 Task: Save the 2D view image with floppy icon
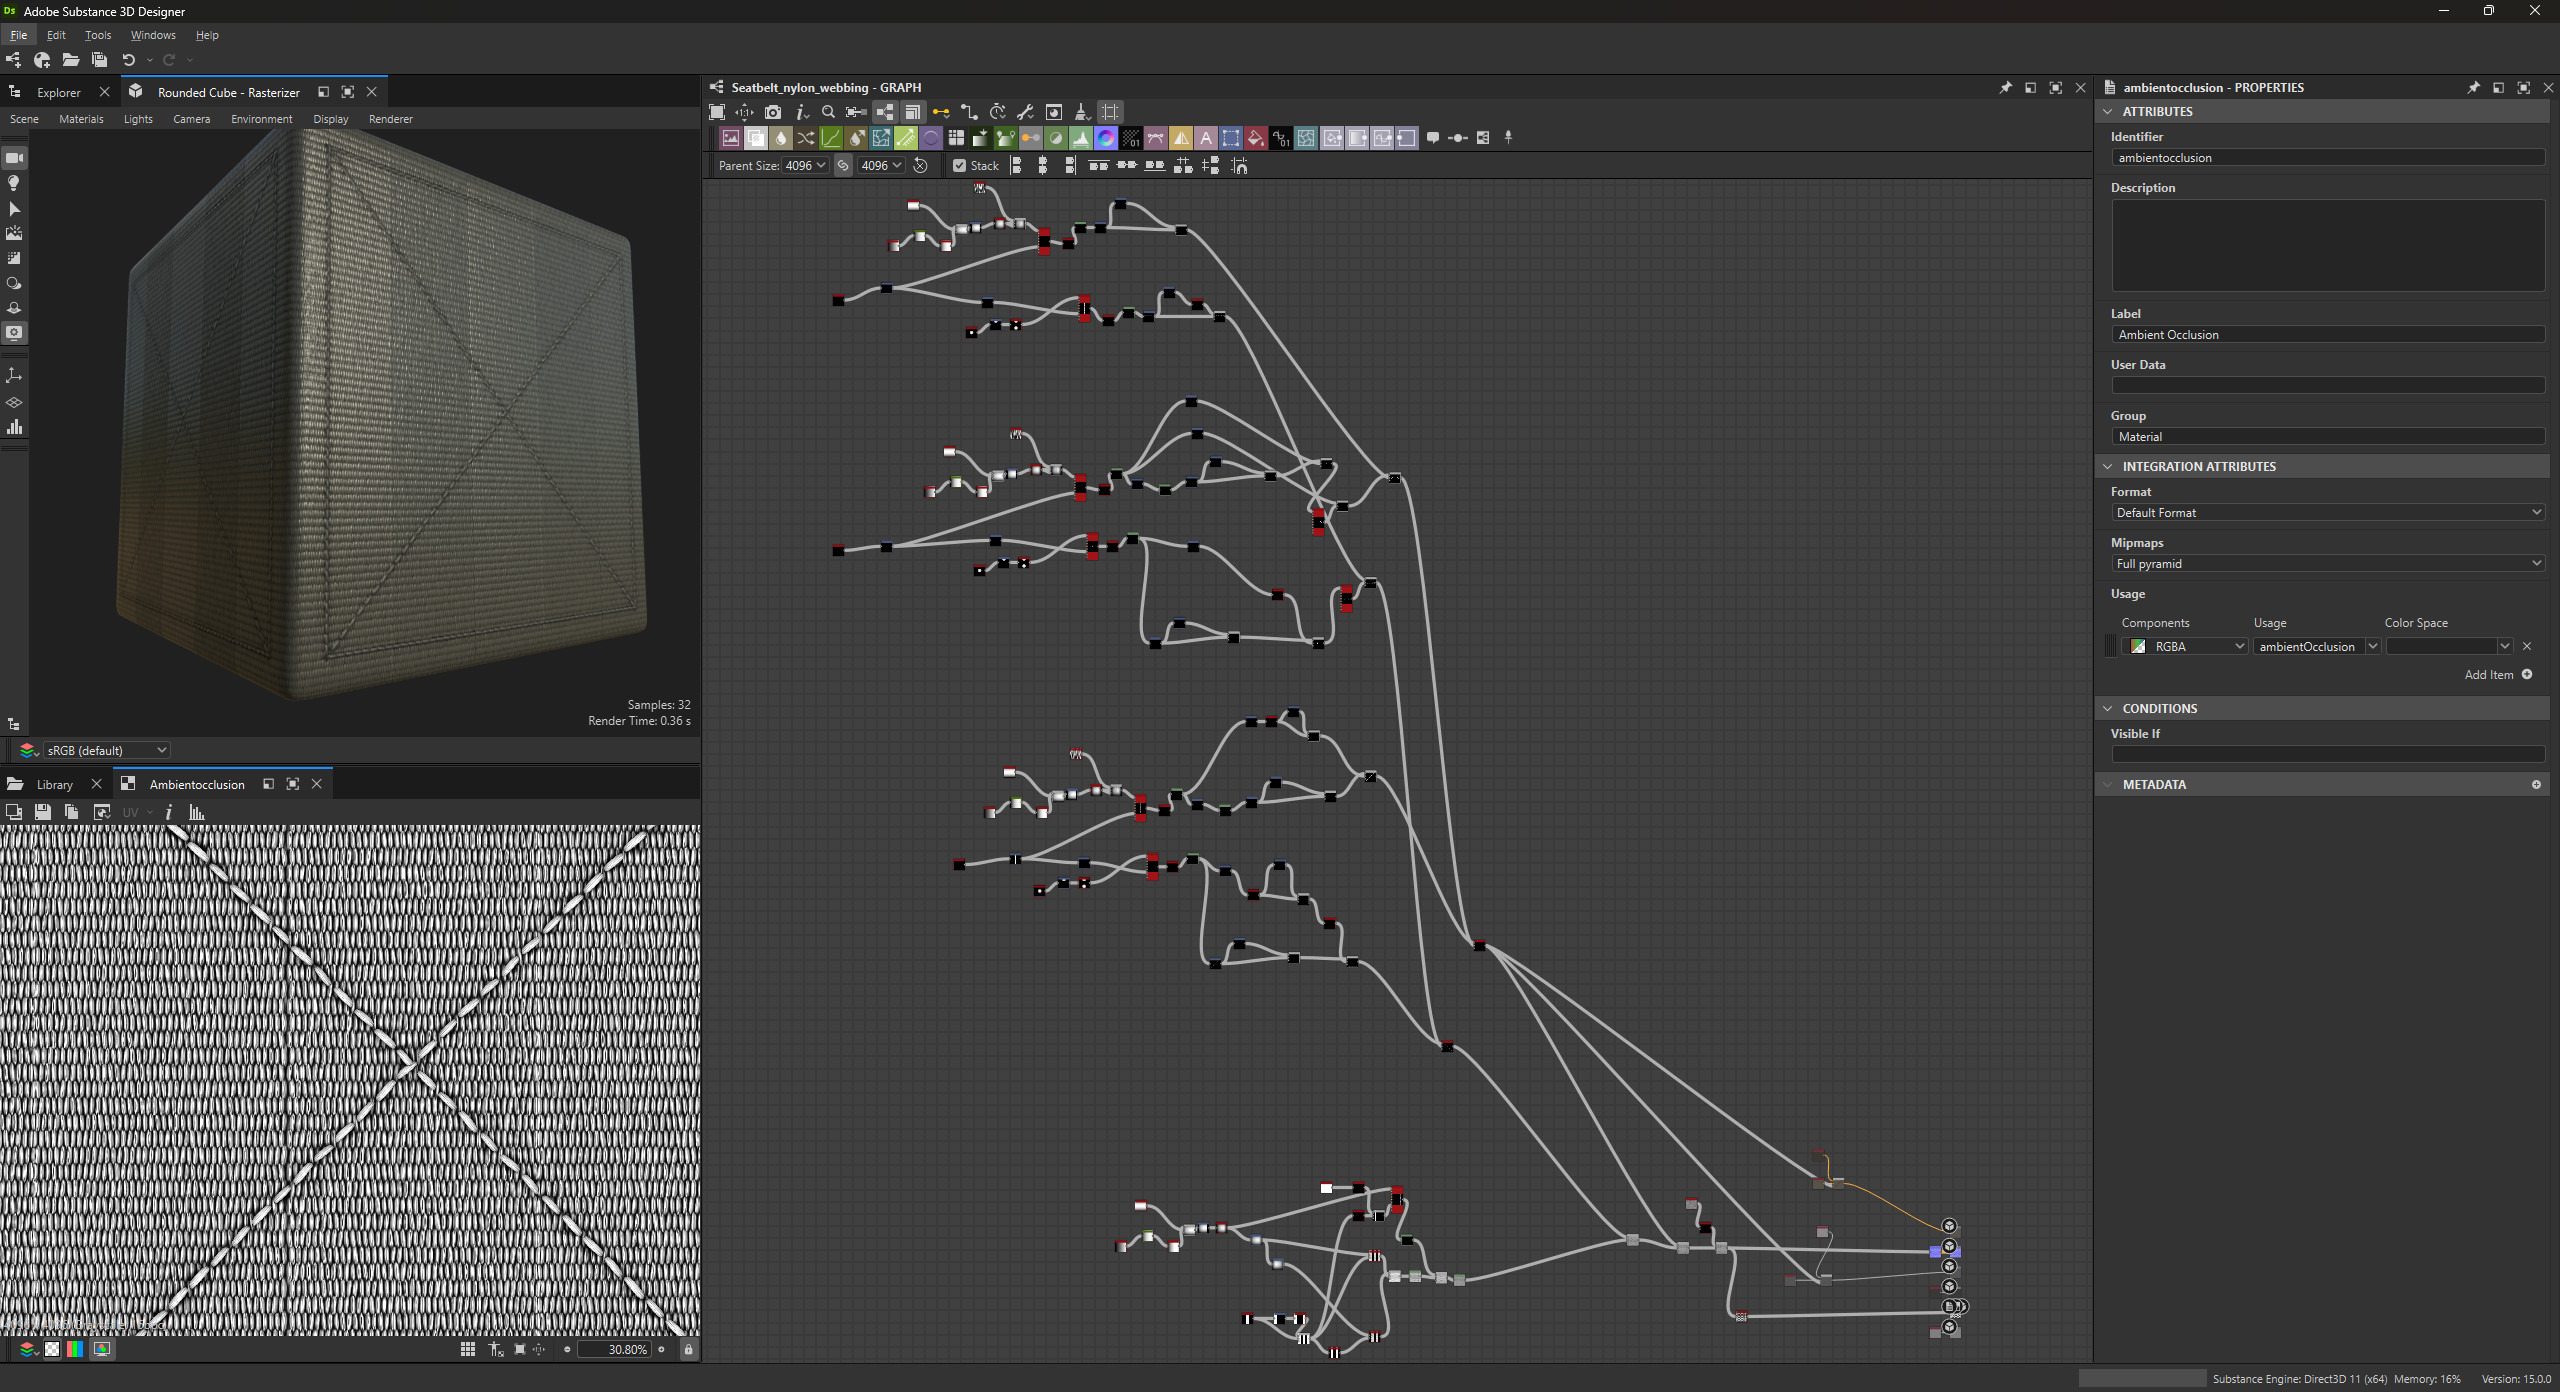[x=43, y=812]
